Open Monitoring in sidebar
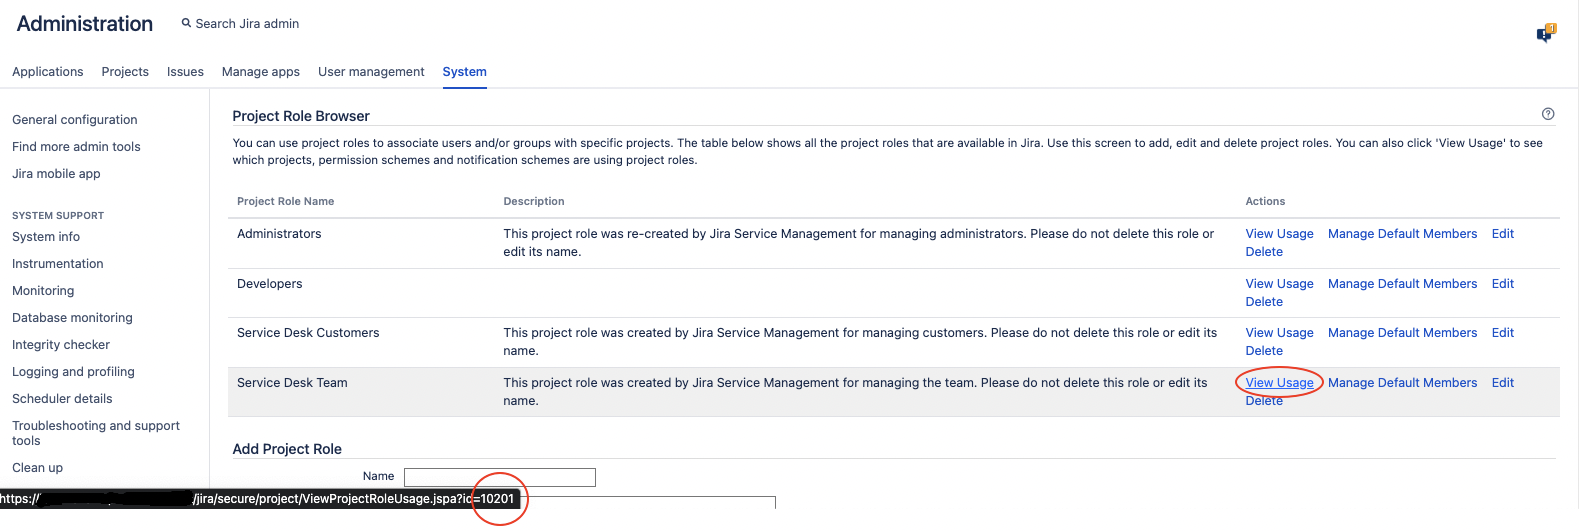 click(x=43, y=291)
